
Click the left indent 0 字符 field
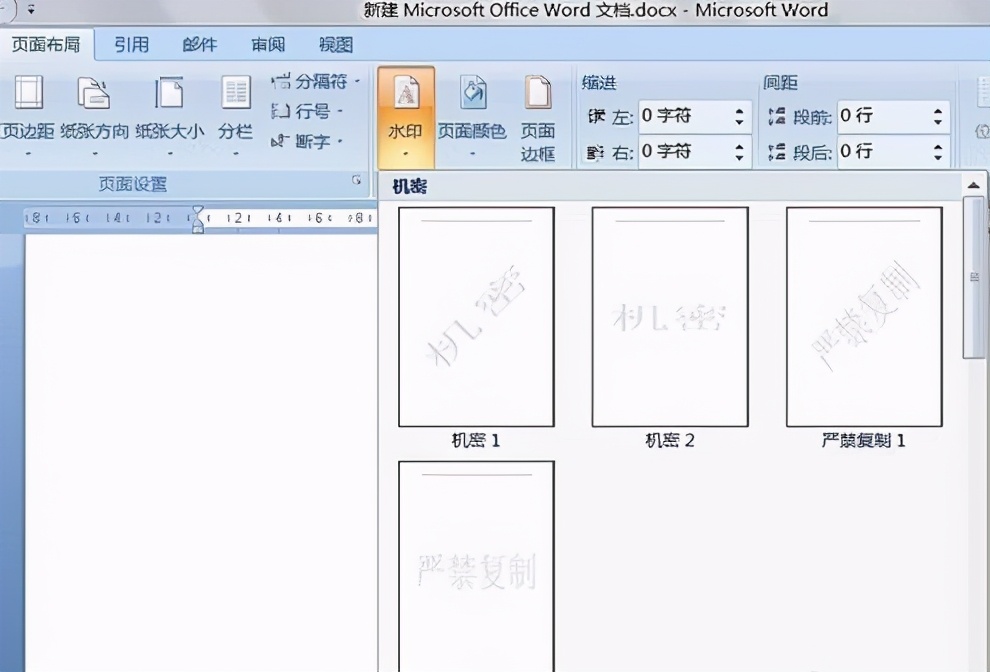(684, 116)
